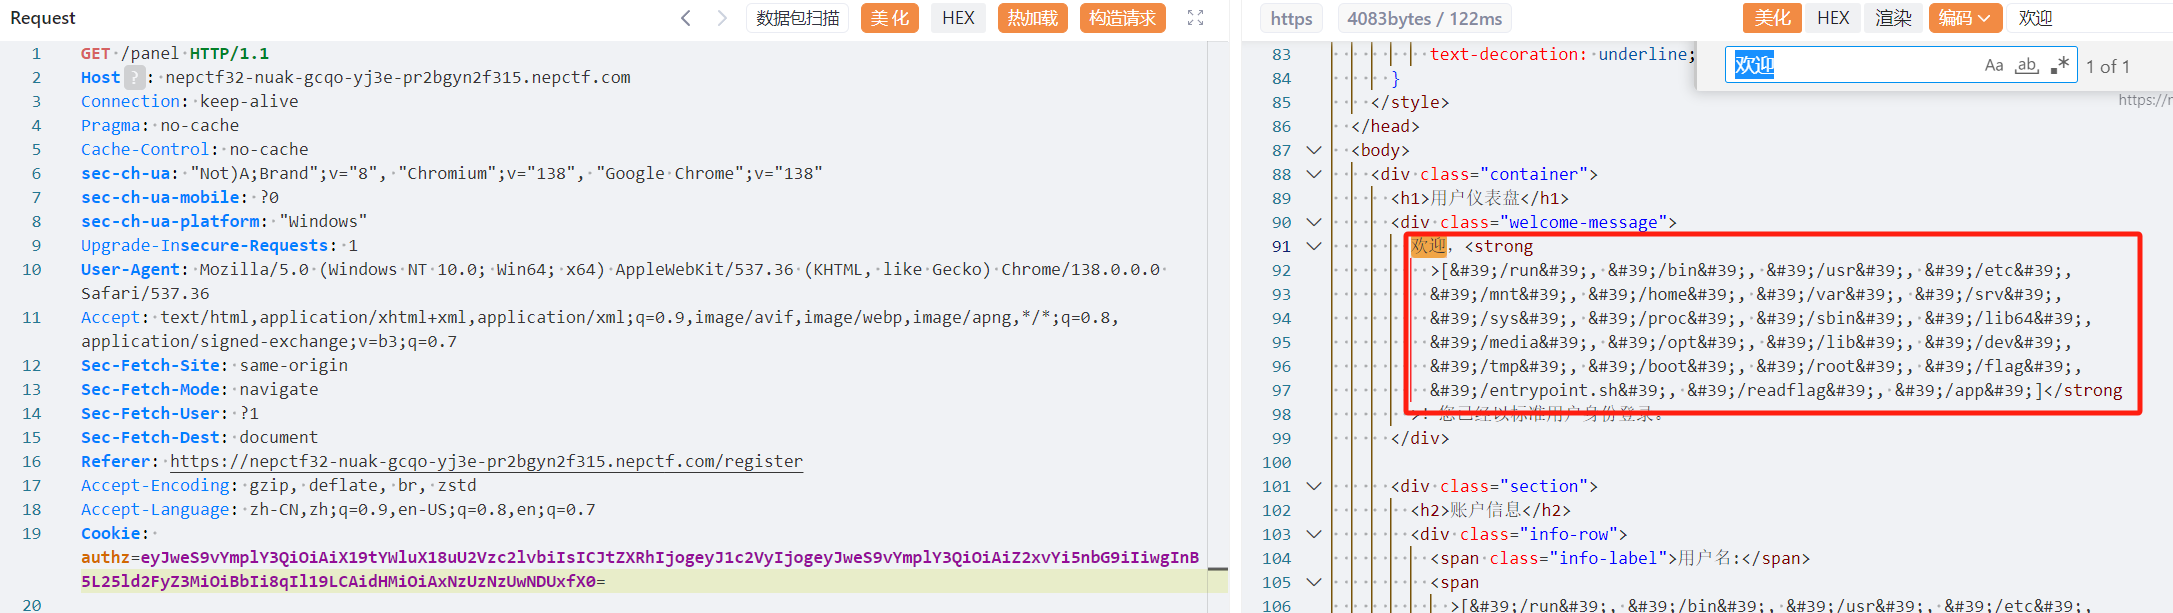Click the find input field containing 欢迎

[1850, 66]
